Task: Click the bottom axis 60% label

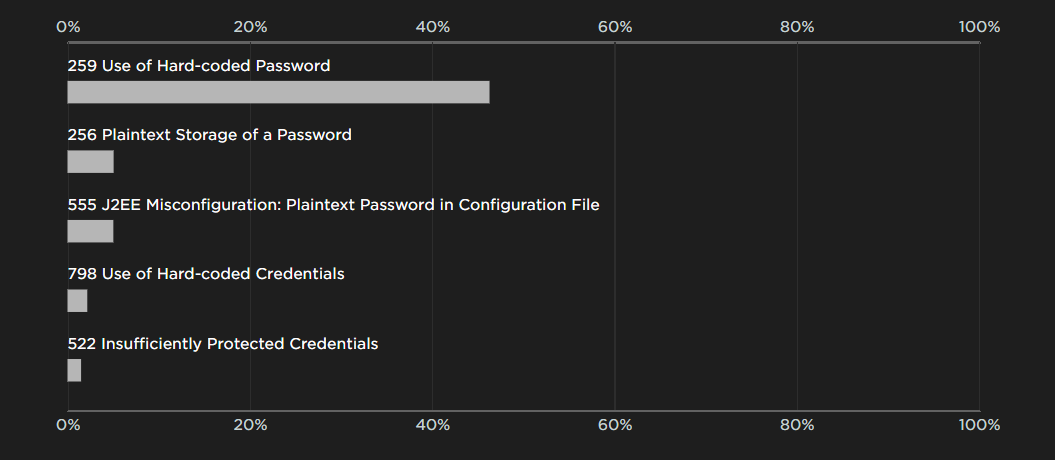Action: (615, 425)
